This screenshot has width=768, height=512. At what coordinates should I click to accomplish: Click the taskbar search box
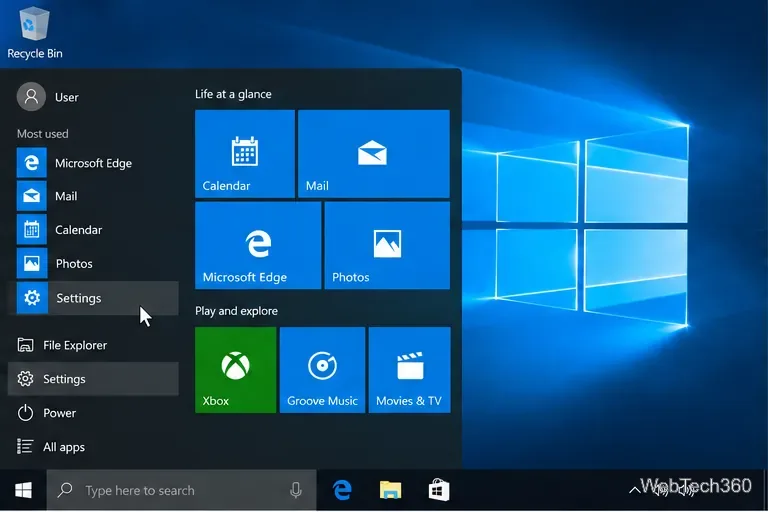[x=182, y=490]
